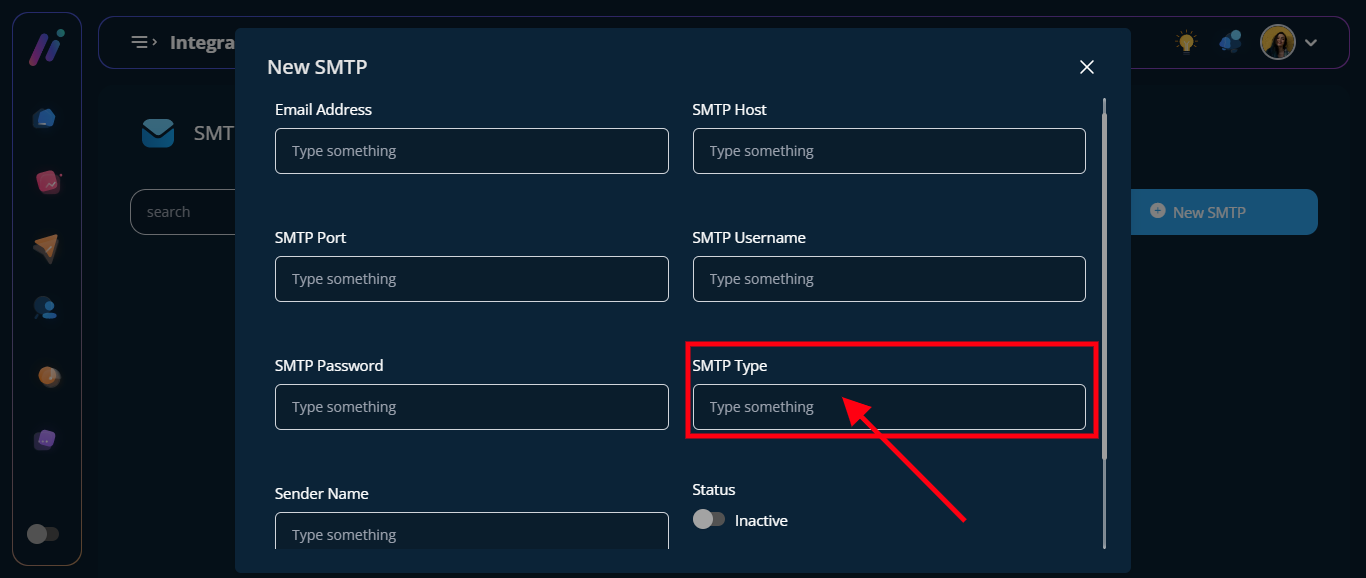The image size is (1366, 578).
Task: Click the lightbulb icon in top bar
Action: point(1186,42)
